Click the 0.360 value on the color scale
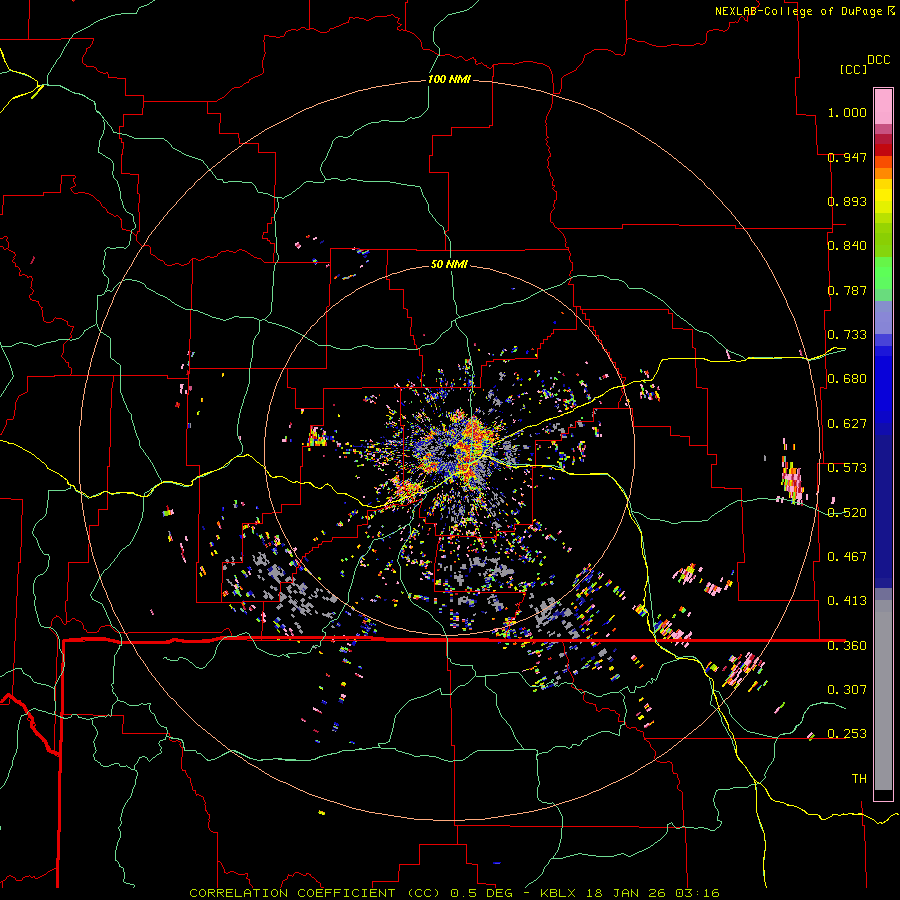 tap(847, 646)
